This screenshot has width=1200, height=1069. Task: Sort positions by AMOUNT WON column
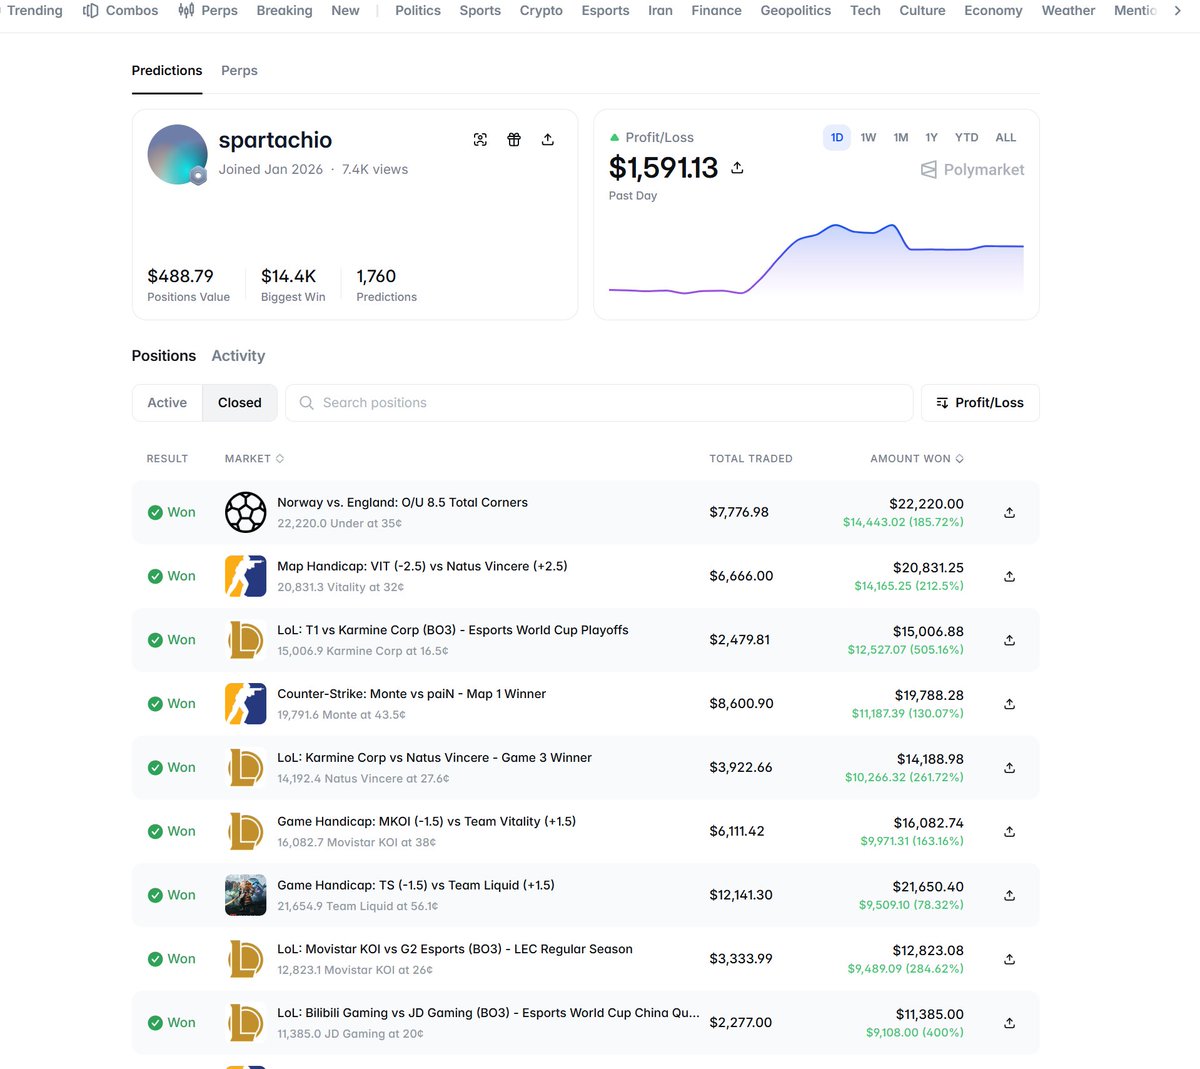tap(917, 459)
